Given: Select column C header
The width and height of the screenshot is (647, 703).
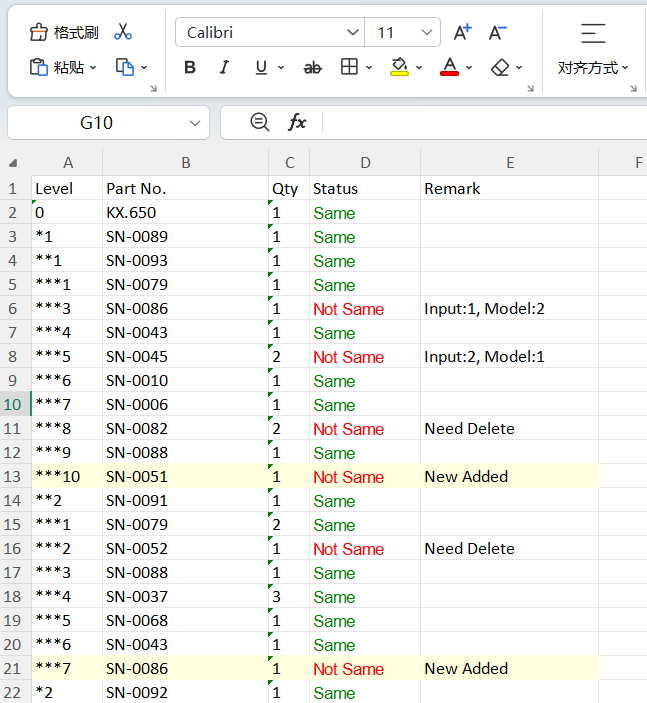Looking at the screenshot, I should click(x=289, y=163).
